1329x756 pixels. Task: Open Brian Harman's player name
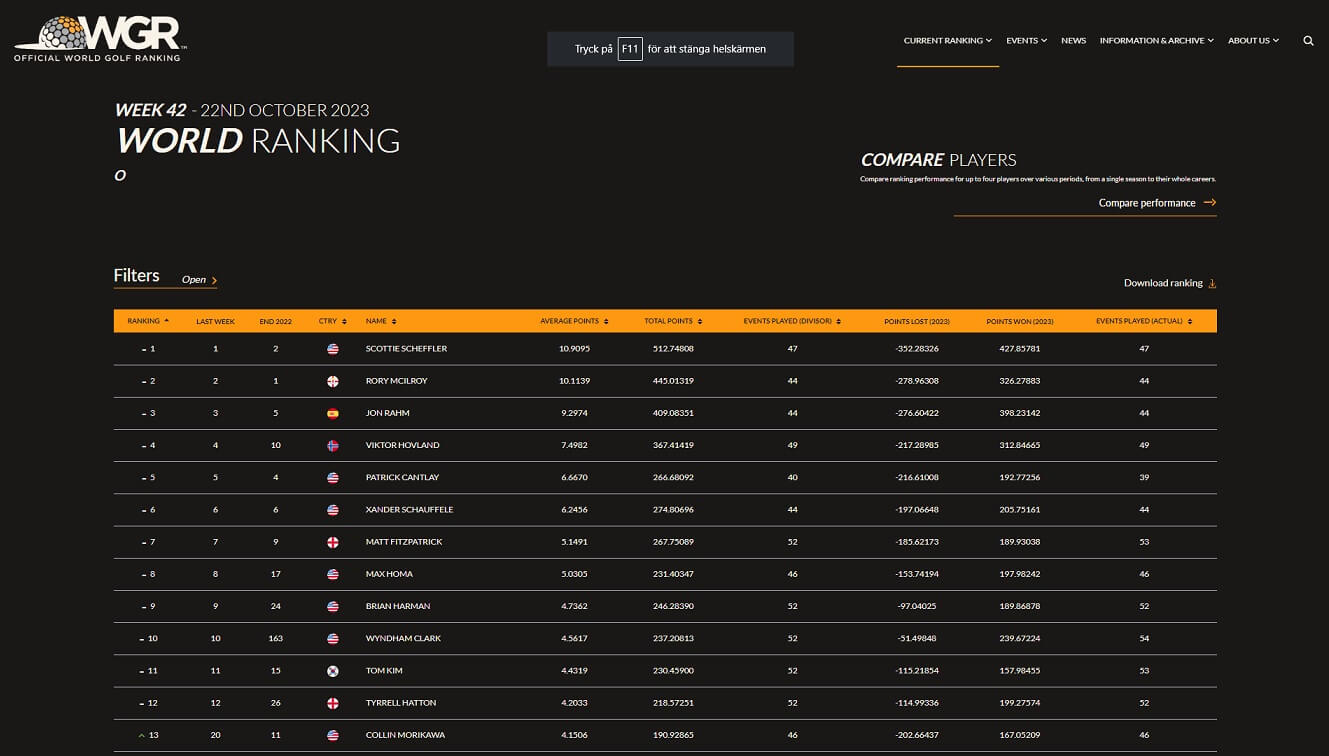[x=397, y=606]
